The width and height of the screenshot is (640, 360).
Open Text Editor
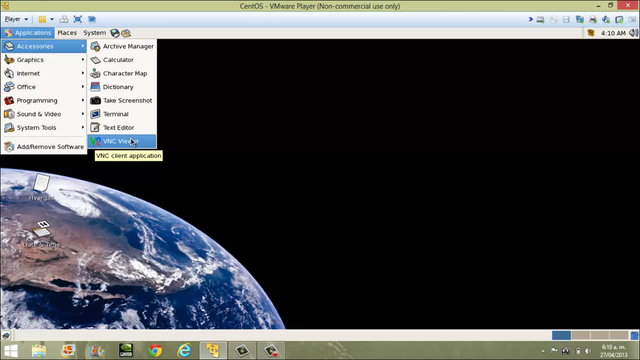[122, 127]
